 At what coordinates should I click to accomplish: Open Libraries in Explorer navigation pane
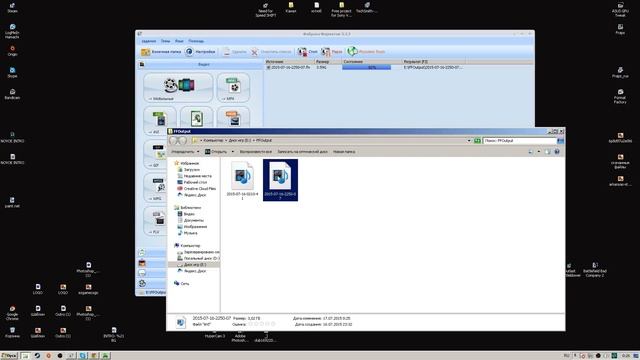click(187, 208)
